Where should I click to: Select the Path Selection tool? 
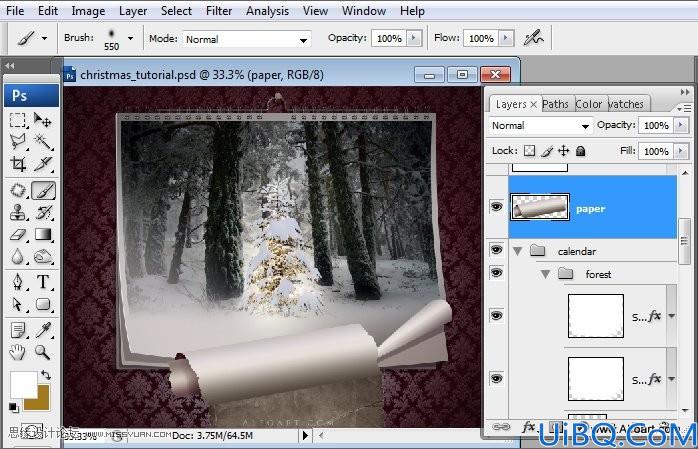click(18, 304)
